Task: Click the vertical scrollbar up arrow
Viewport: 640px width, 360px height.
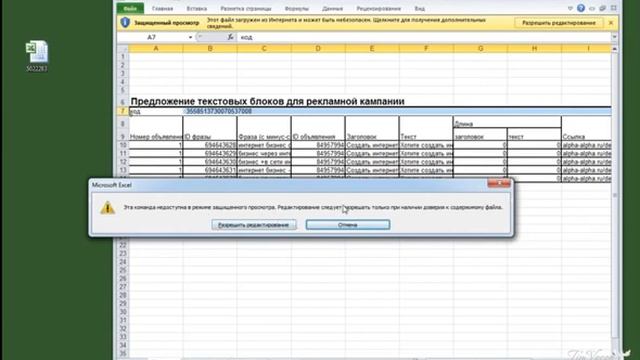Action: [615, 49]
